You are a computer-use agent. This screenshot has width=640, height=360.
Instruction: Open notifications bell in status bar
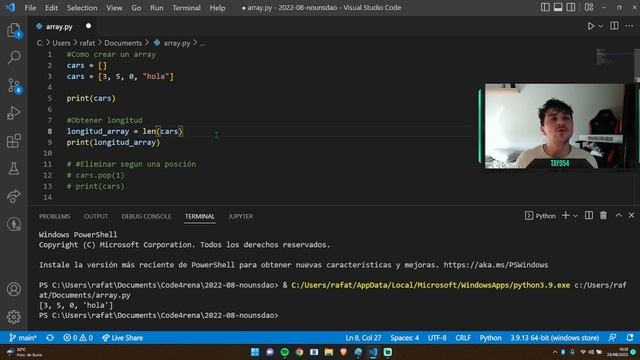(630, 338)
